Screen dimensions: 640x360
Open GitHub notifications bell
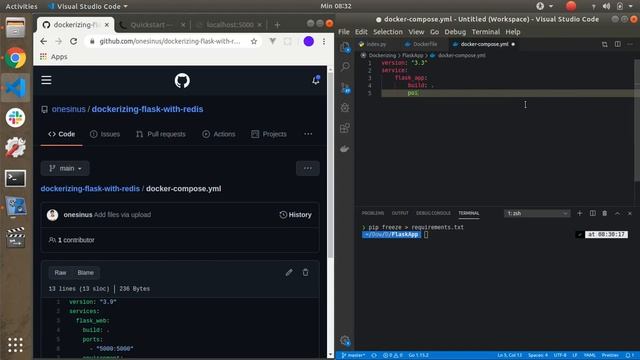point(316,80)
